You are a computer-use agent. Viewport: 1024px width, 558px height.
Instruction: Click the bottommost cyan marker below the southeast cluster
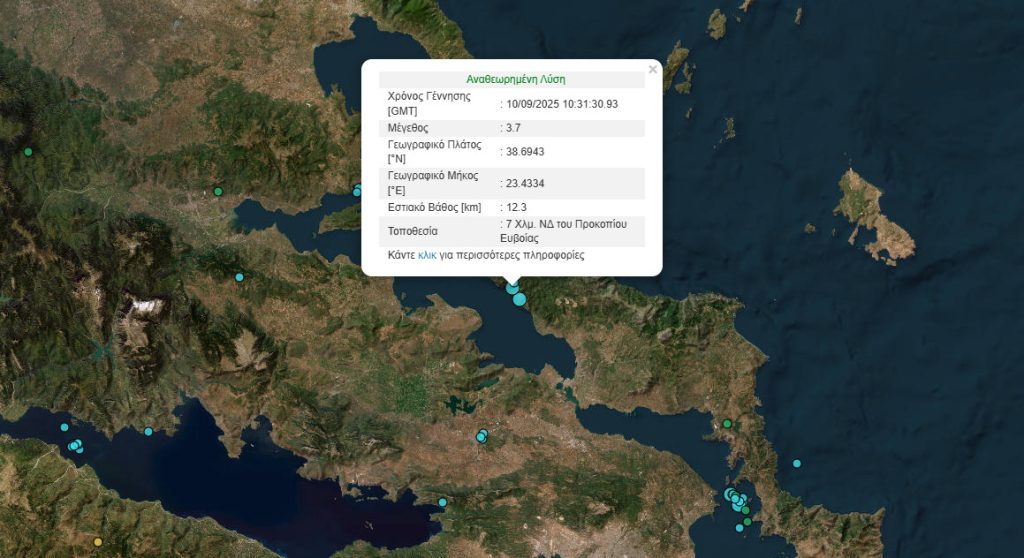click(740, 528)
